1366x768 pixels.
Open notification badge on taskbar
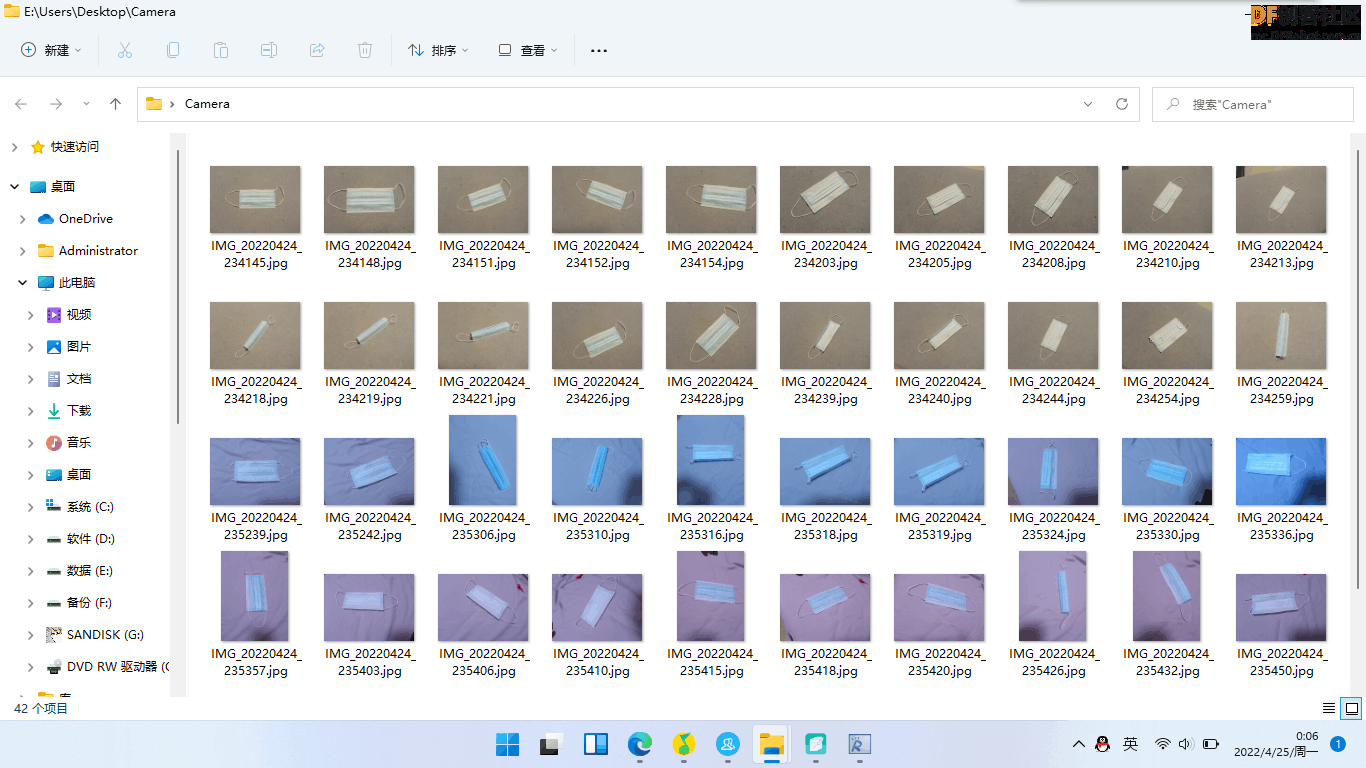point(1338,744)
